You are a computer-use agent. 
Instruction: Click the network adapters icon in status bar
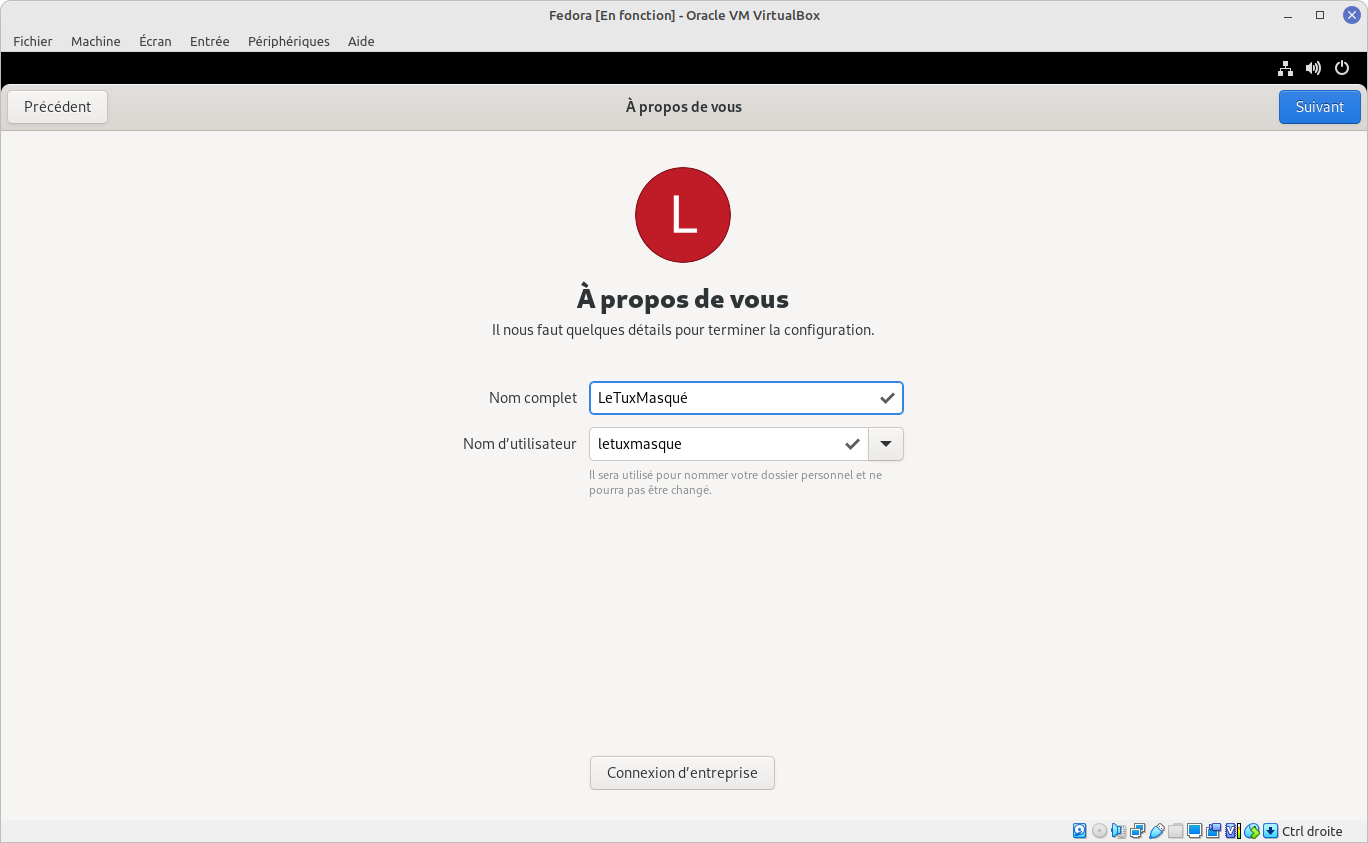[1138, 831]
